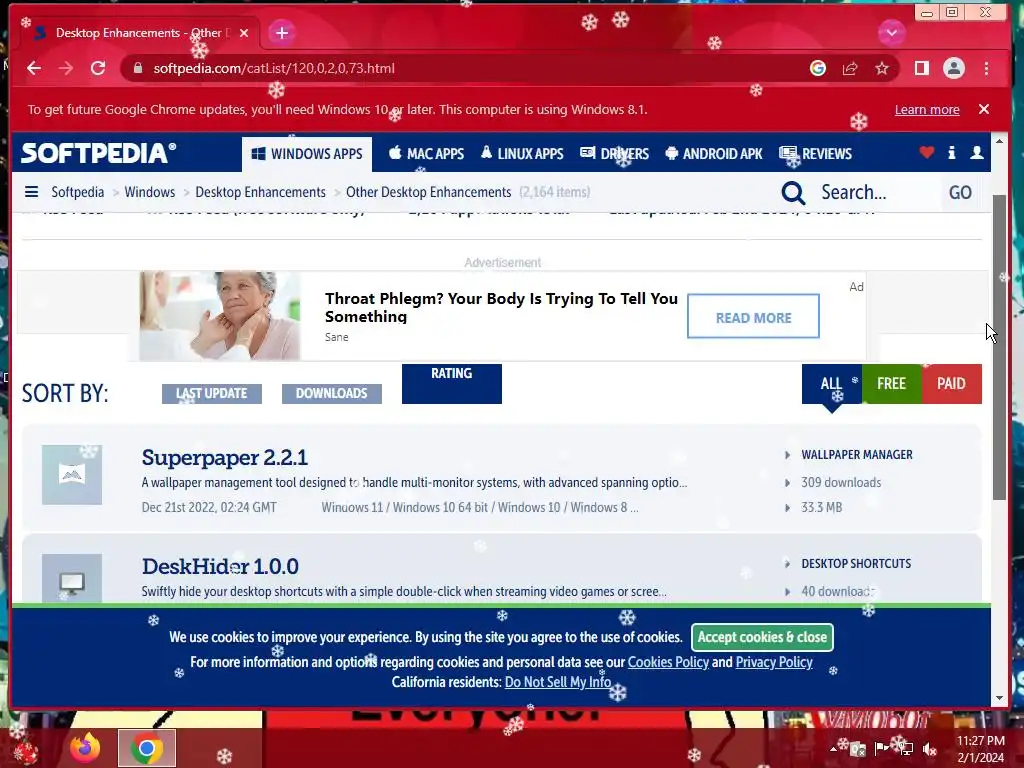Click the Action Center flag tray icon

pyautogui.click(x=880, y=748)
